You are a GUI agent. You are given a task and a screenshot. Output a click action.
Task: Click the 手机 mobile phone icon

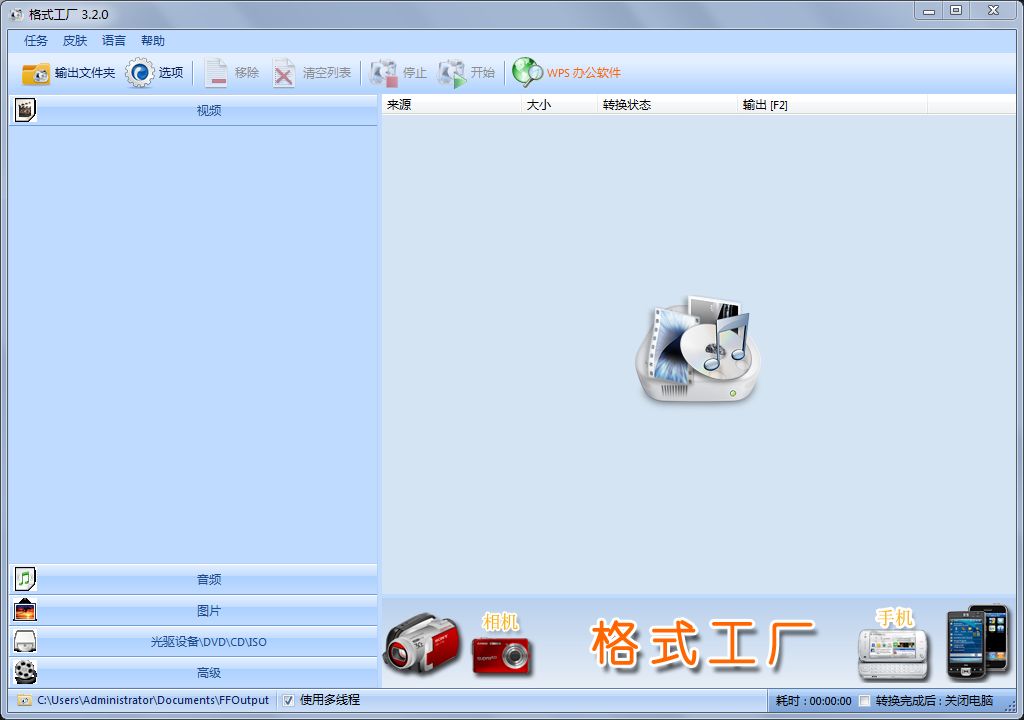[x=892, y=653]
